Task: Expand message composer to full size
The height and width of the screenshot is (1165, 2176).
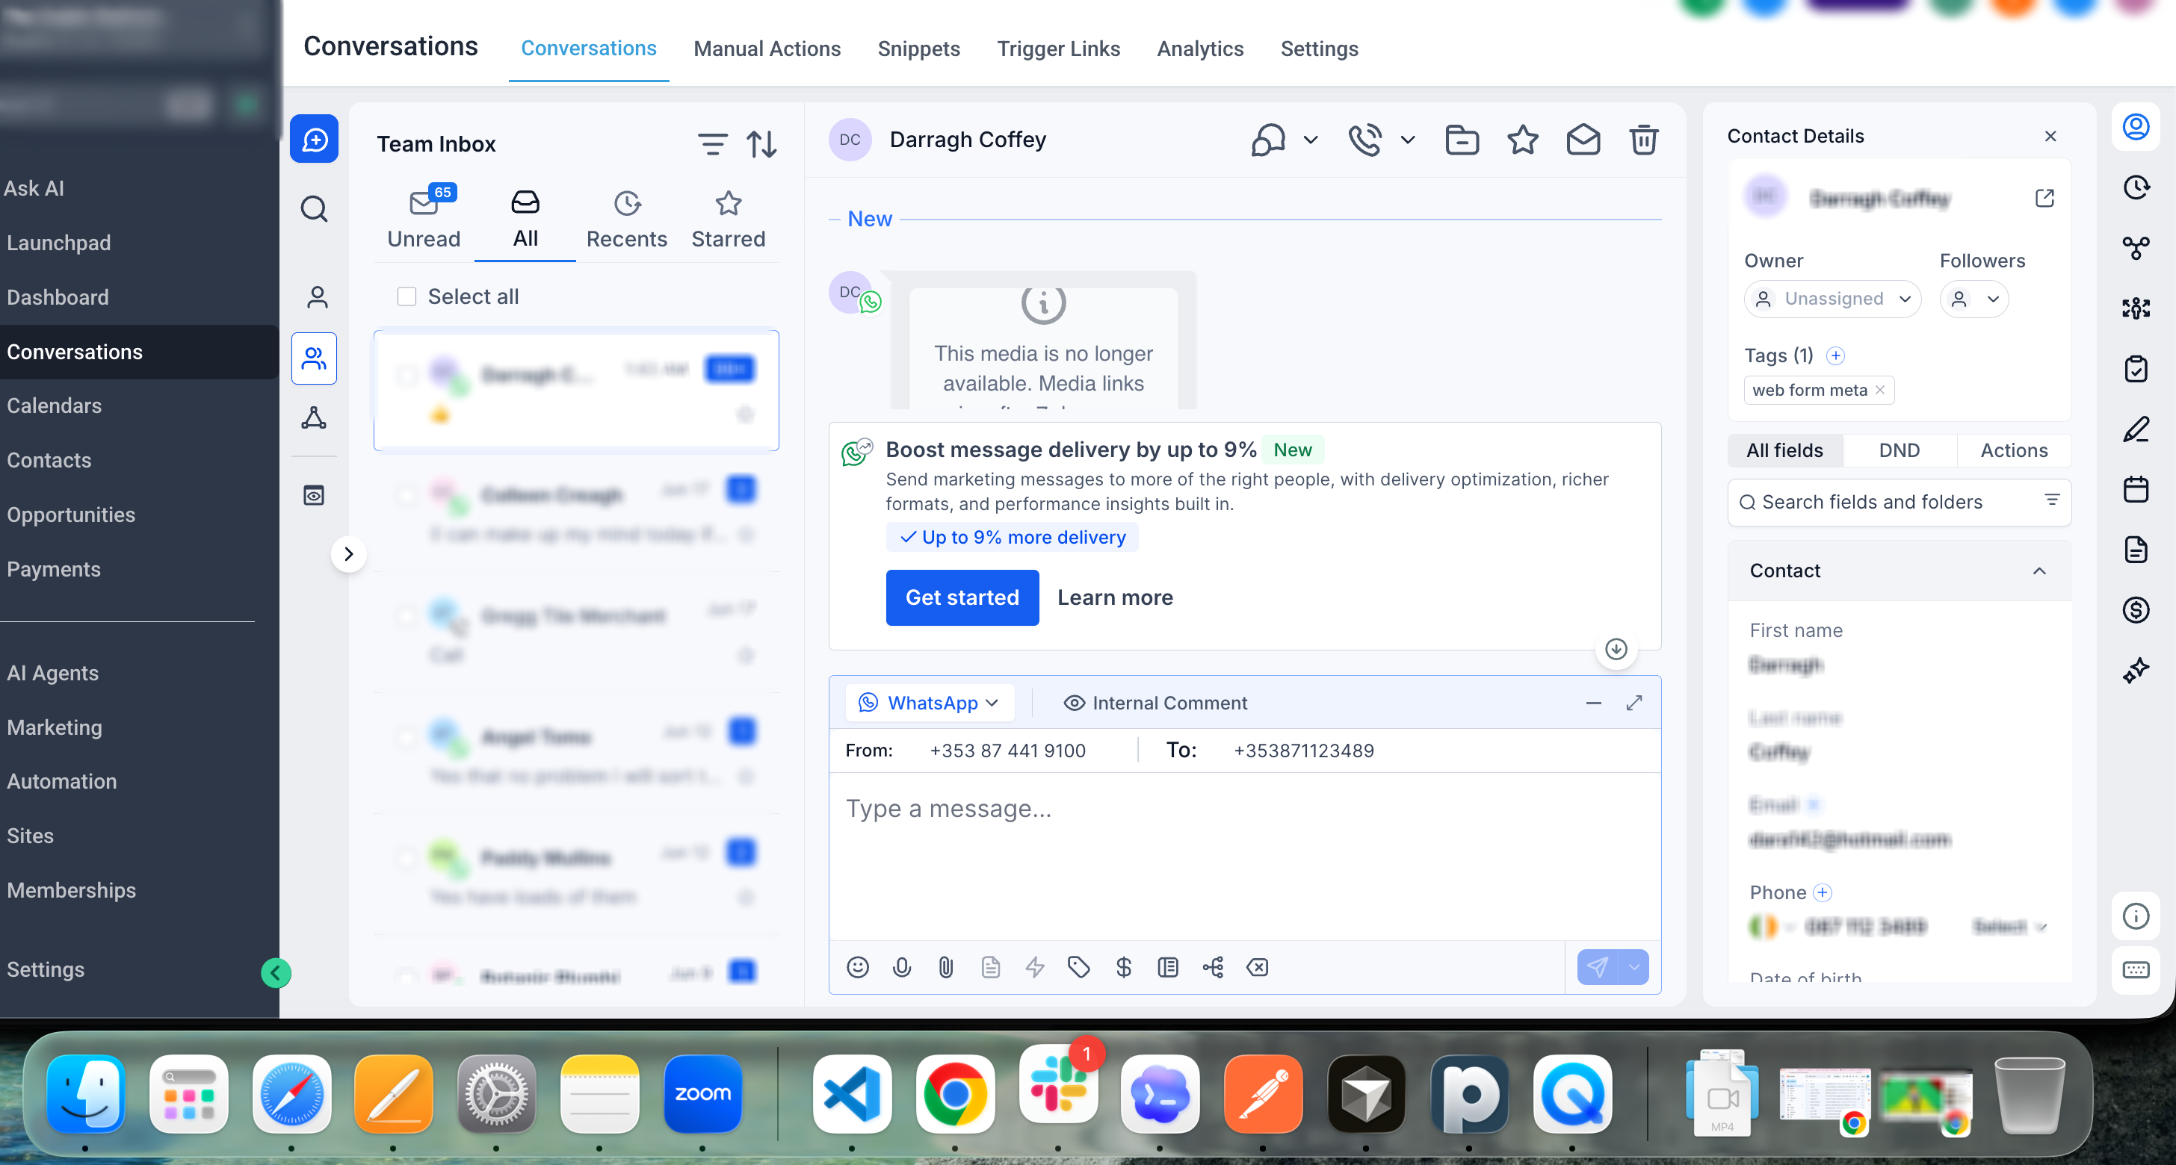Action: 1635,703
